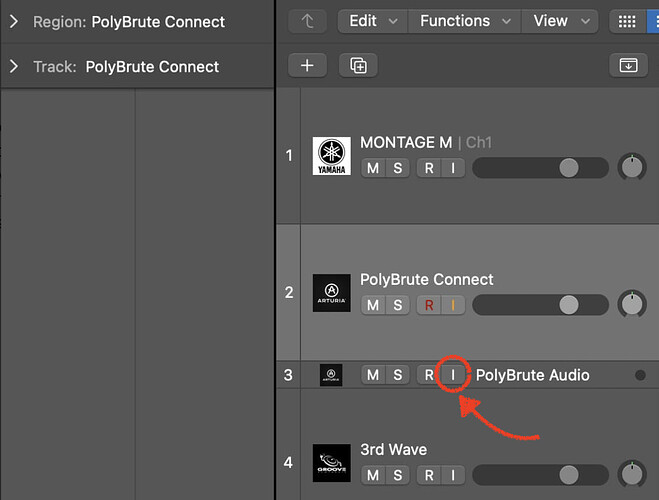Mute the PolyBrute Connect track
Image resolution: width=659 pixels, height=500 pixels.
click(x=373, y=305)
